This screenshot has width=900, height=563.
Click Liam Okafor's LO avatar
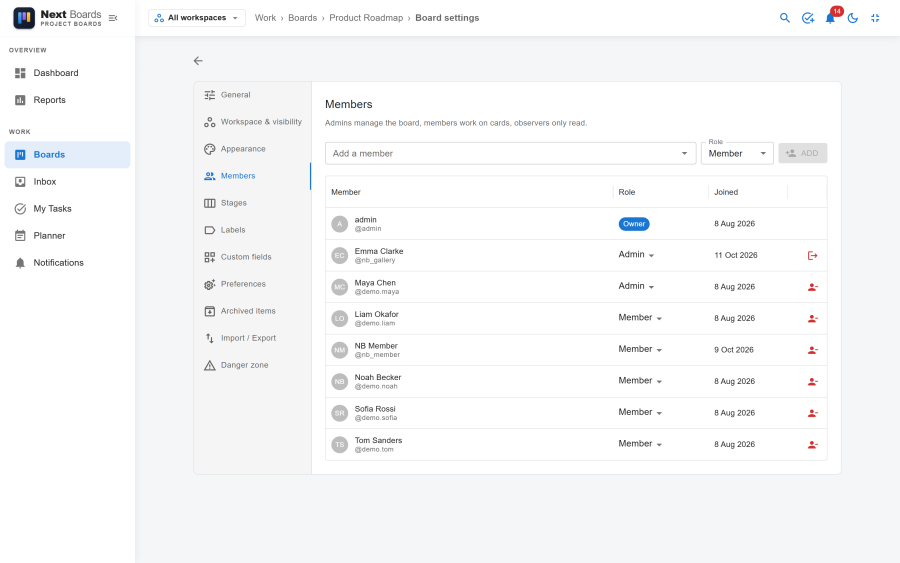click(x=340, y=319)
